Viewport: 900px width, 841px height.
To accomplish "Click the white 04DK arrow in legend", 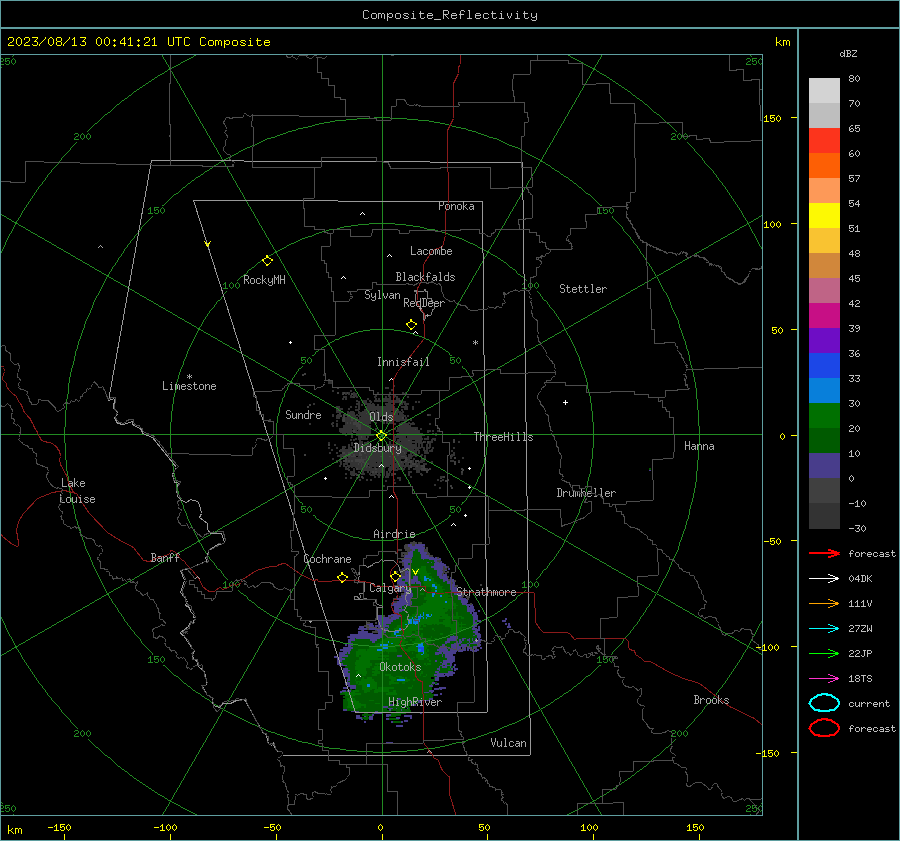I will [824, 579].
